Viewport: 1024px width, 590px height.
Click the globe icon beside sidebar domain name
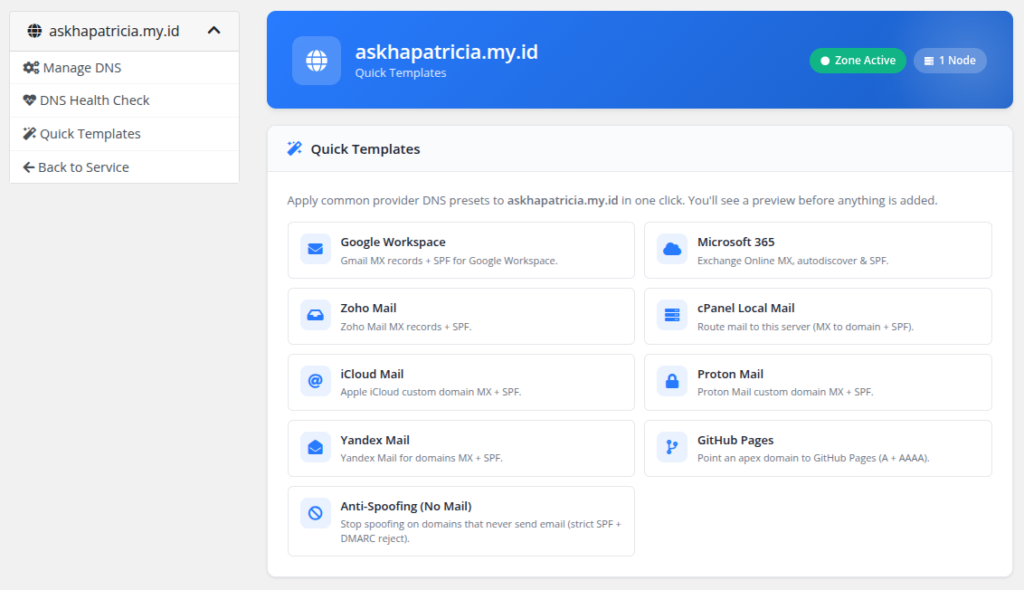coord(35,31)
